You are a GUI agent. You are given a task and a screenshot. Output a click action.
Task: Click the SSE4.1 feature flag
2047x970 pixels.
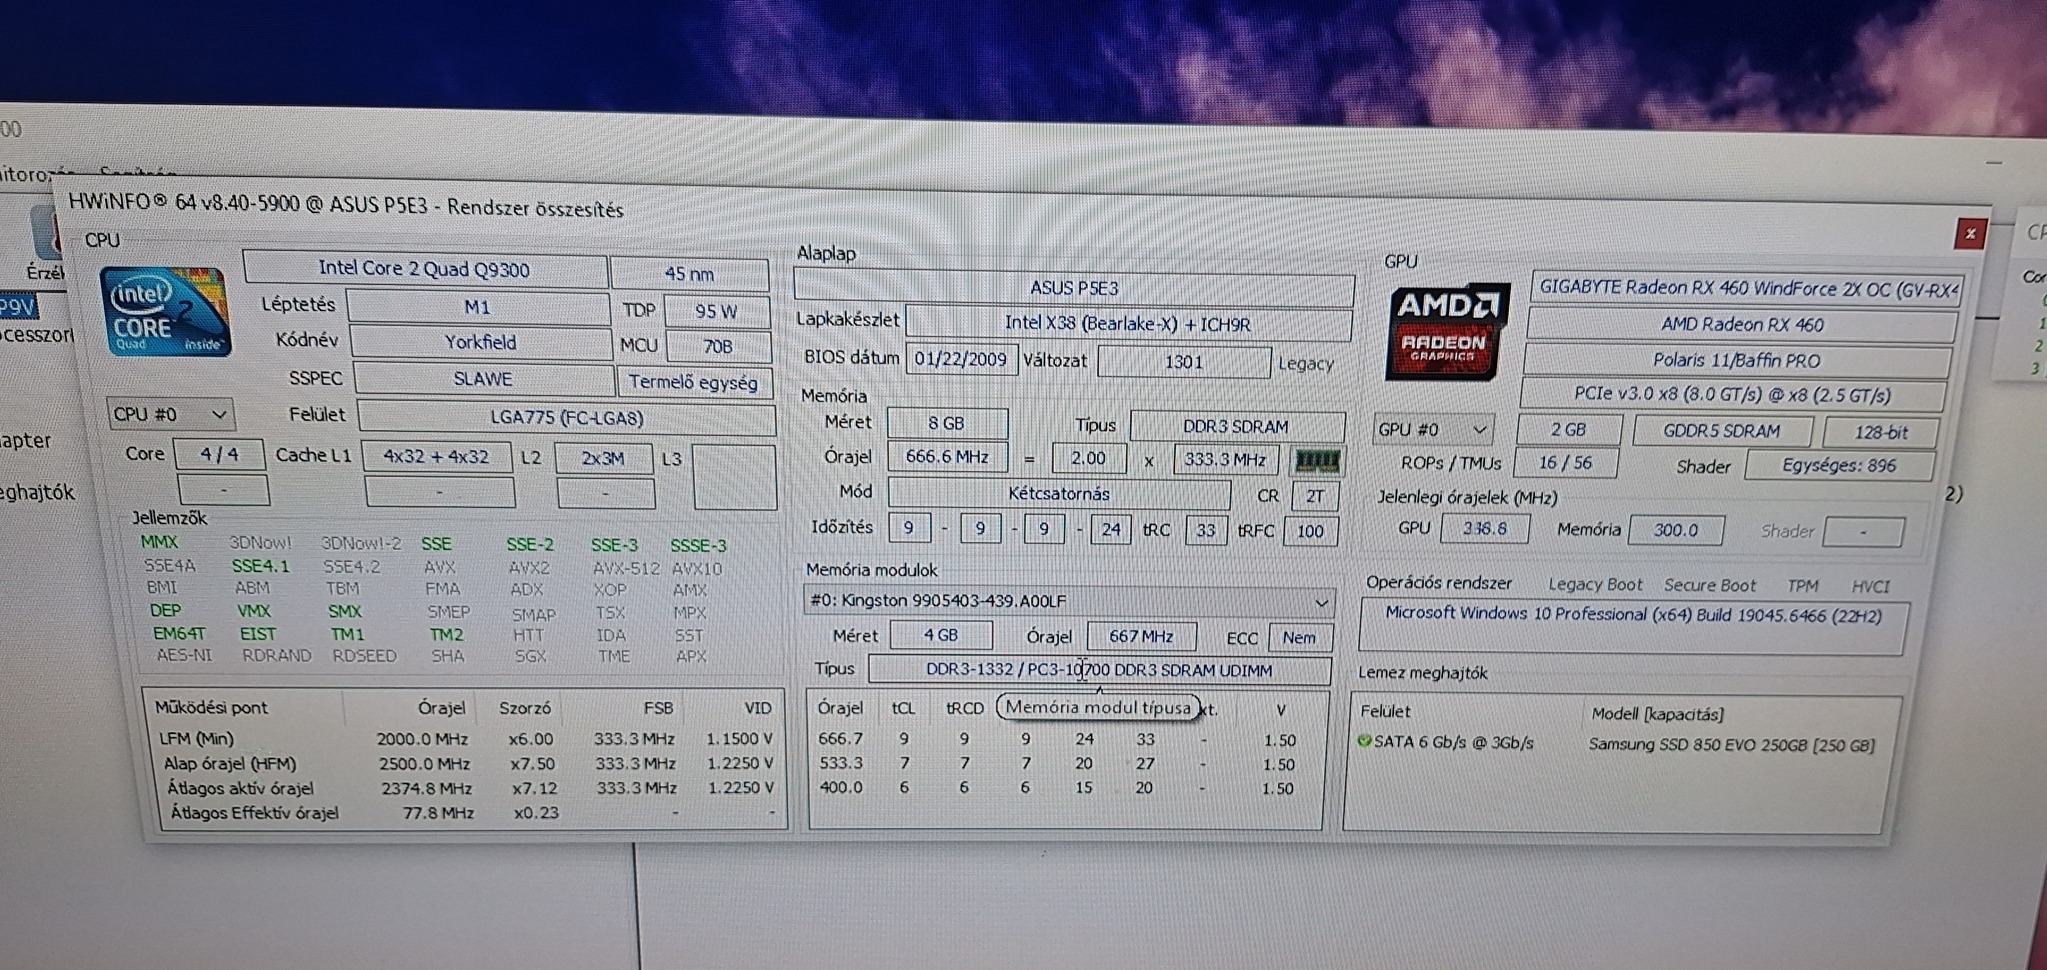click(260, 566)
